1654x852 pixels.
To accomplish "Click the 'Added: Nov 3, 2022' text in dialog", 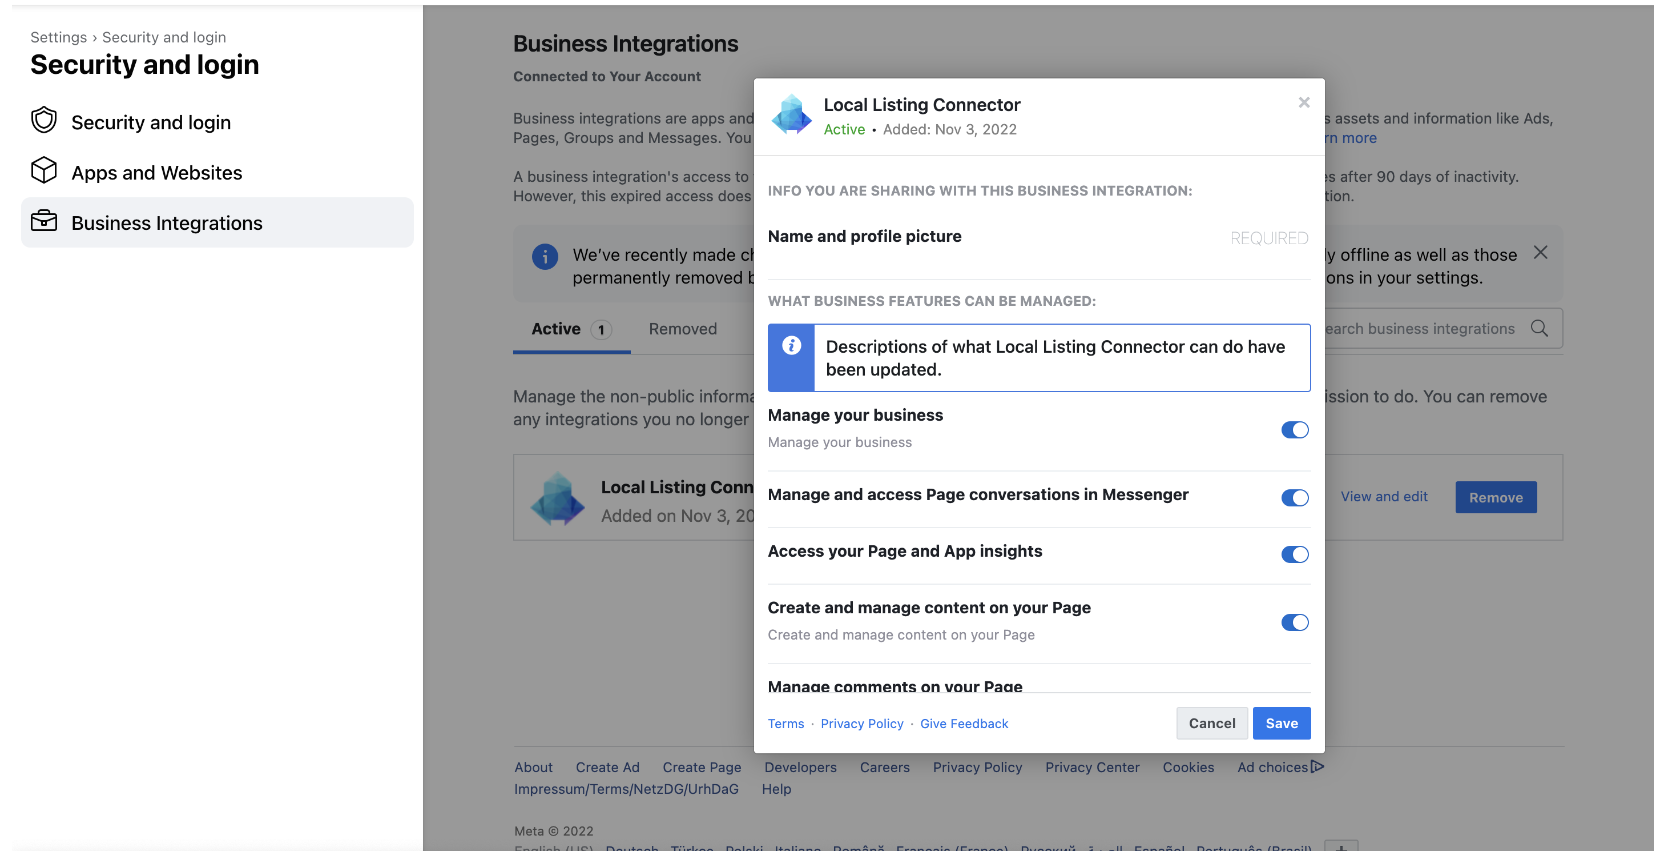I will [x=950, y=130].
